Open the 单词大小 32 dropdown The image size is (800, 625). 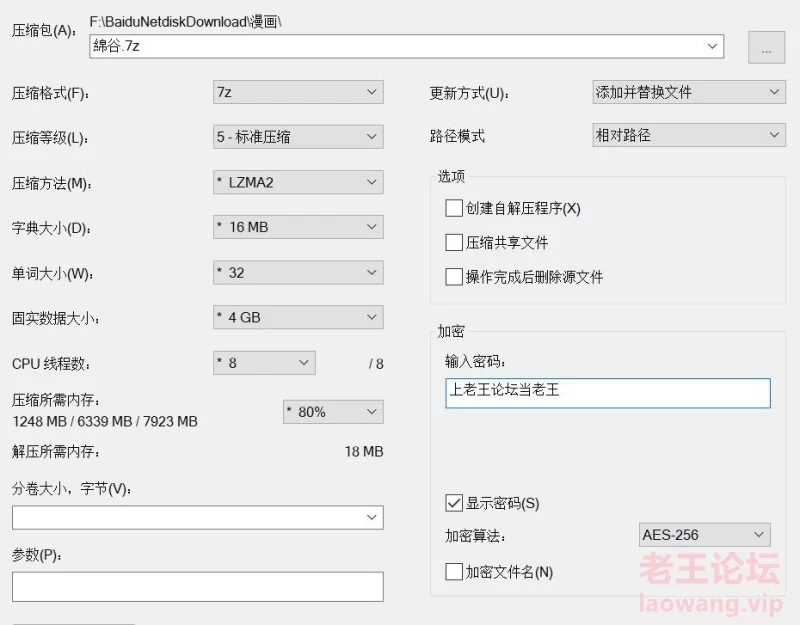[298, 272]
